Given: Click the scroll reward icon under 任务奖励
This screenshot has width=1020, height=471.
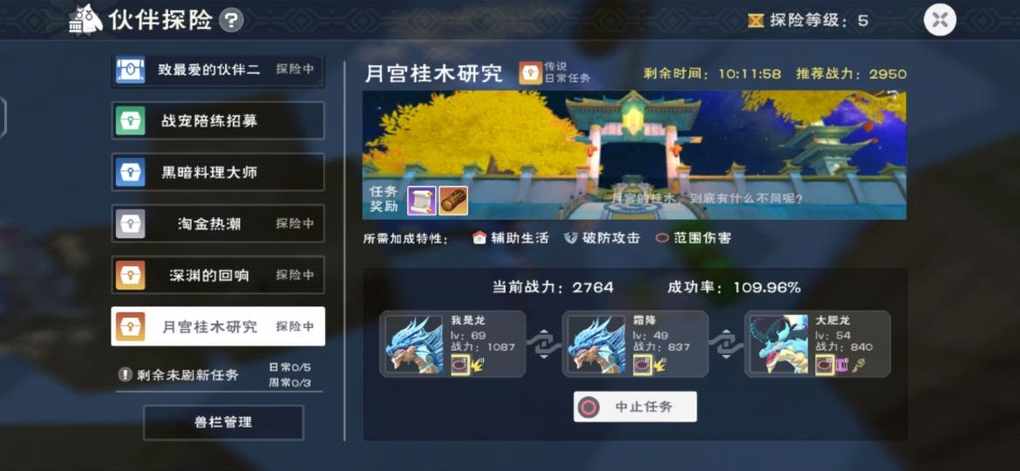Looking at the screenshot, I should click(x=421, y=200).
